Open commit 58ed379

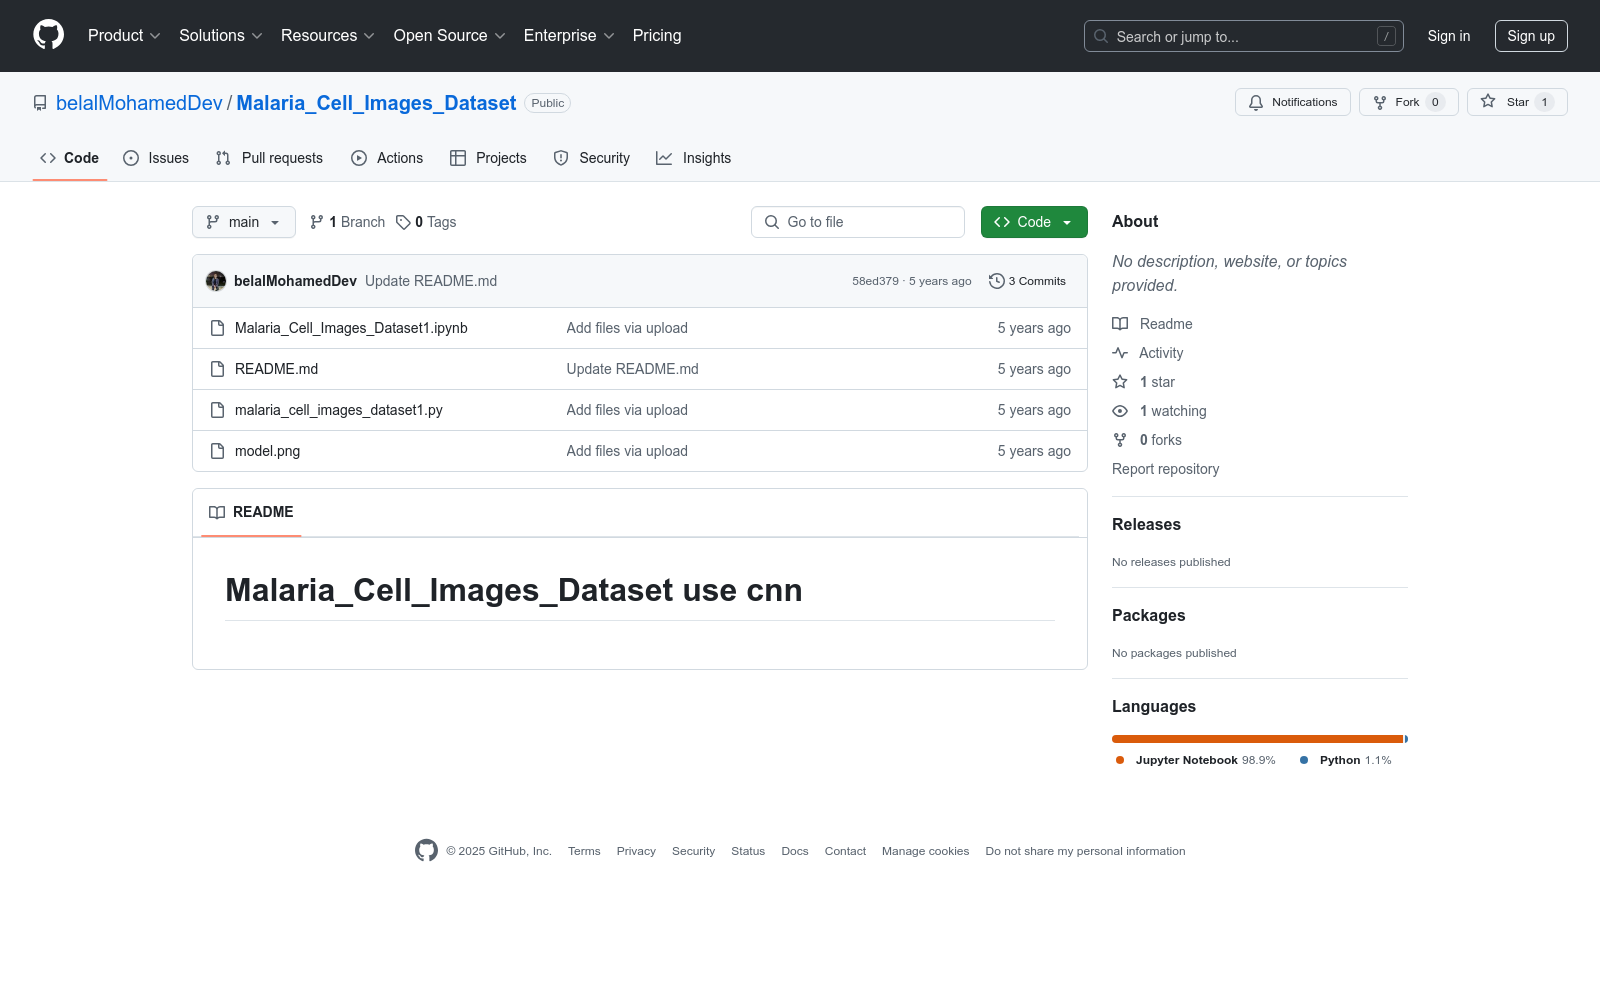pos(875,281)
